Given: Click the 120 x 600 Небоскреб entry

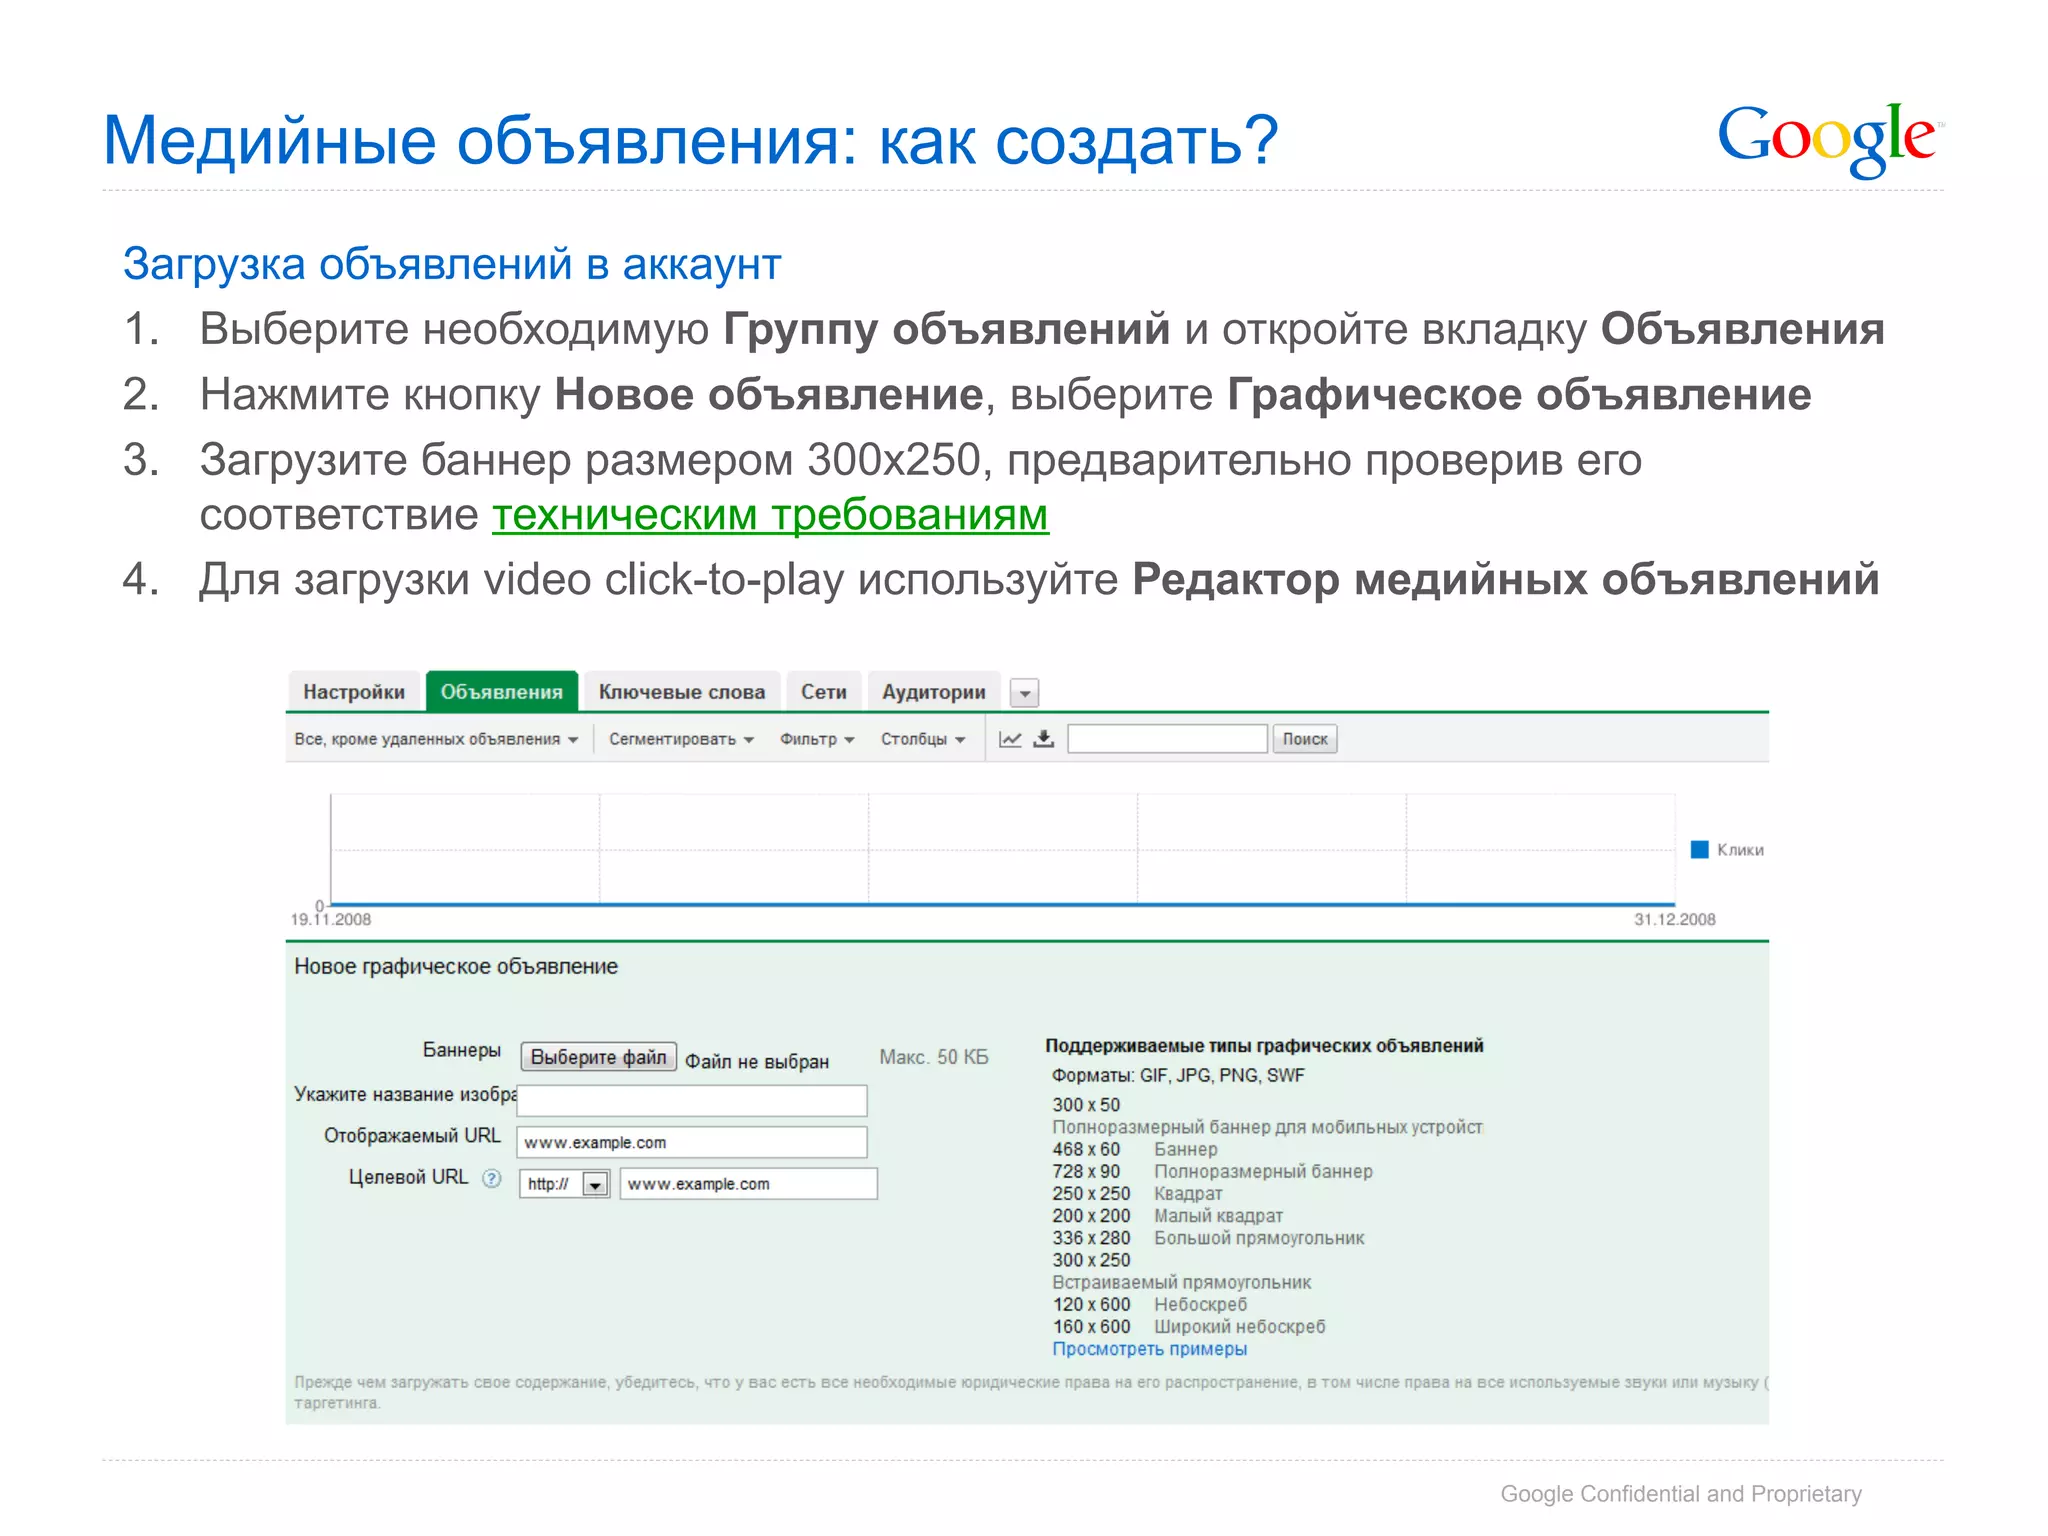Looking at the screenshot, I should point(1150,1305).
